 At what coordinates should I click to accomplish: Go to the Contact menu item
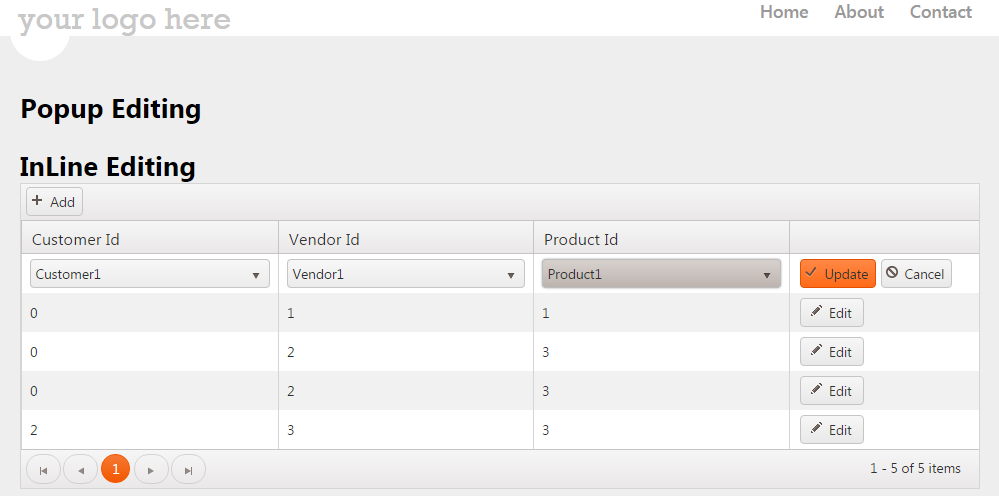(x=940, y=12)
